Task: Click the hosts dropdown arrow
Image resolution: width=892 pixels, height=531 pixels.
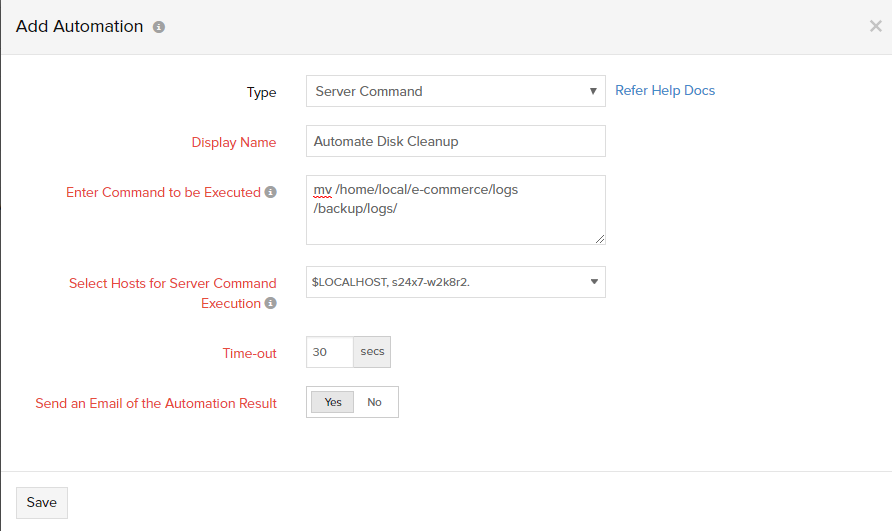Action: [594, 282]
